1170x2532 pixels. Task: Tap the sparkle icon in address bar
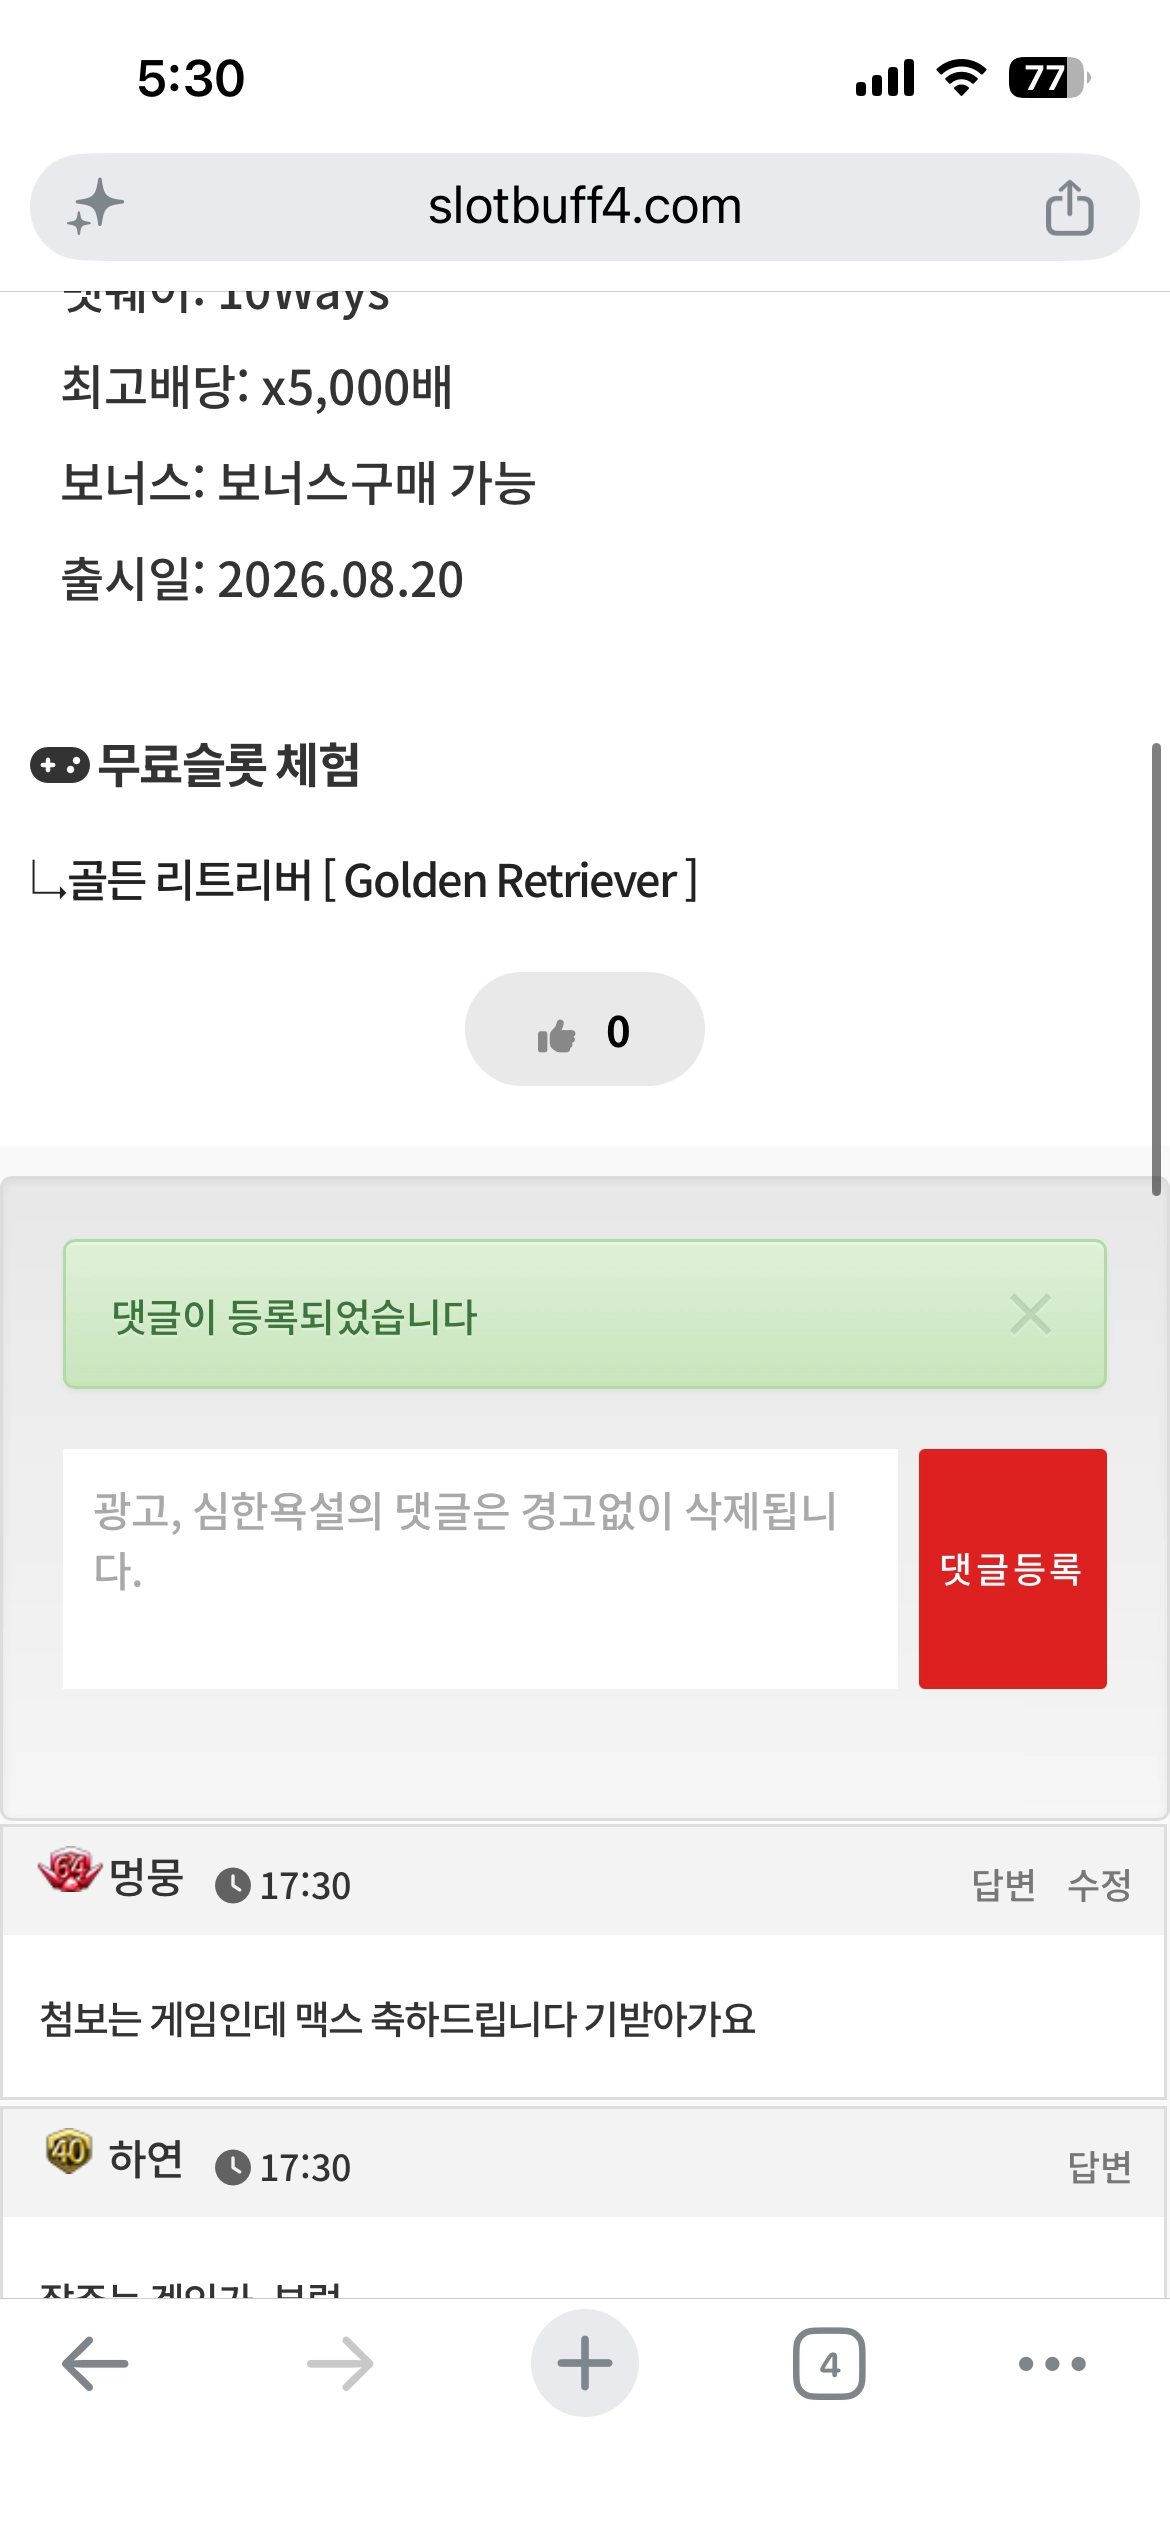click(96, 207)
